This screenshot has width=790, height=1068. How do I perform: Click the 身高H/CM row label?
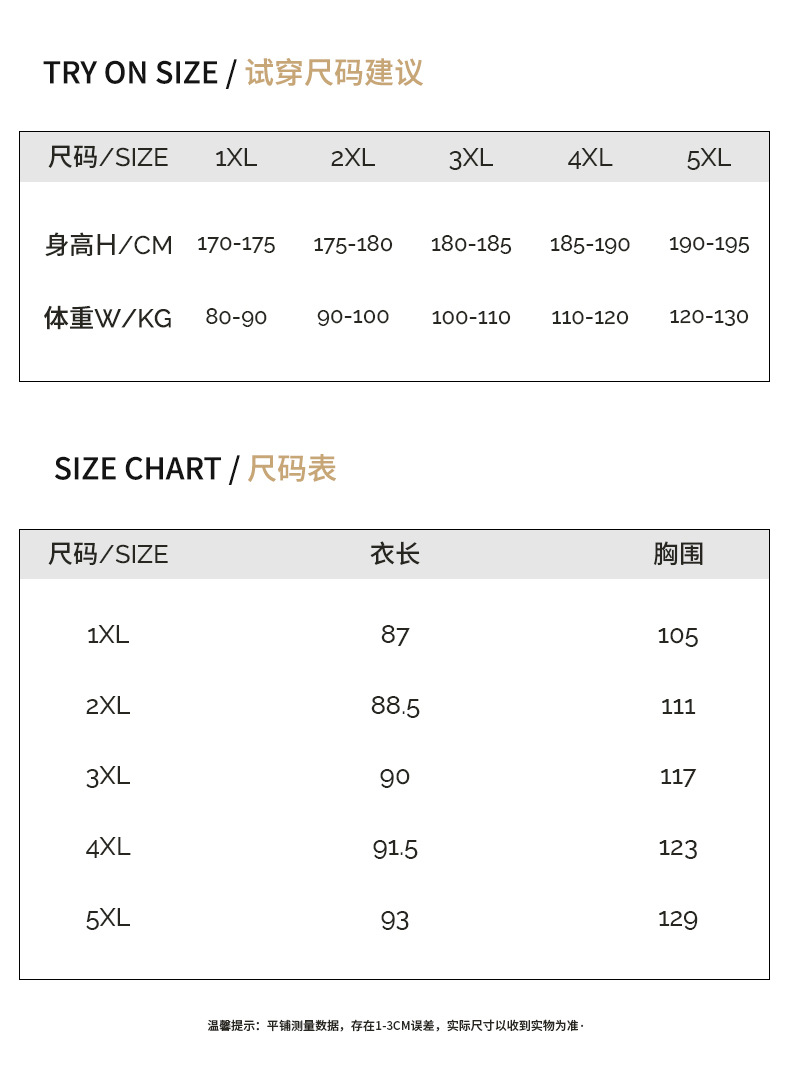tap(108, 245)
